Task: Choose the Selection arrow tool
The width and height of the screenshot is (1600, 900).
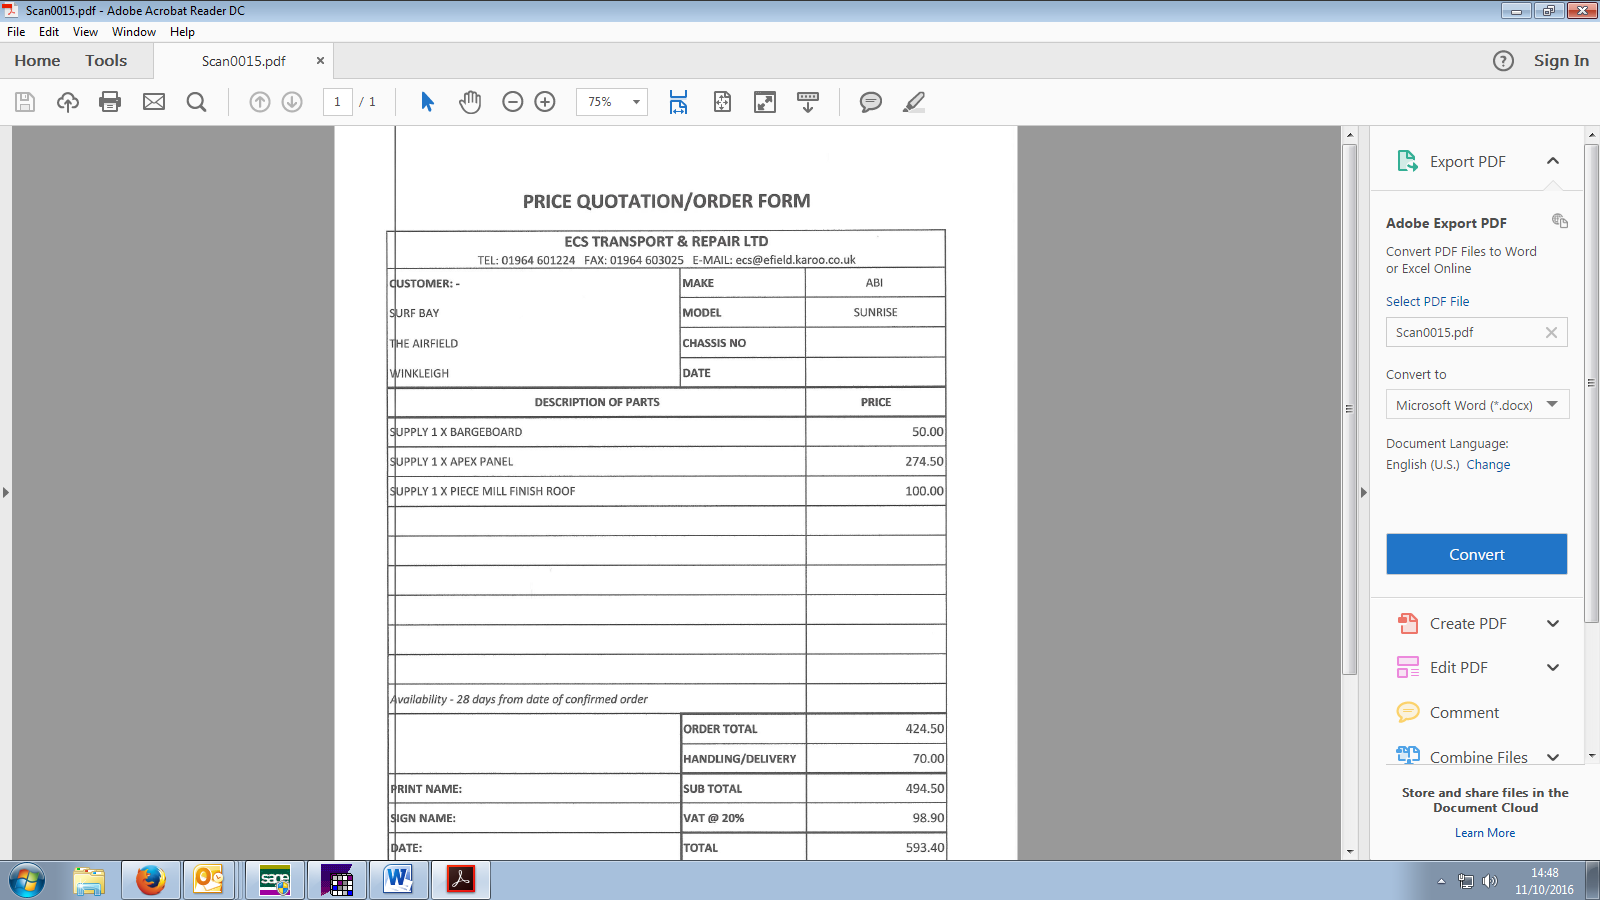Action: point(427,102)
